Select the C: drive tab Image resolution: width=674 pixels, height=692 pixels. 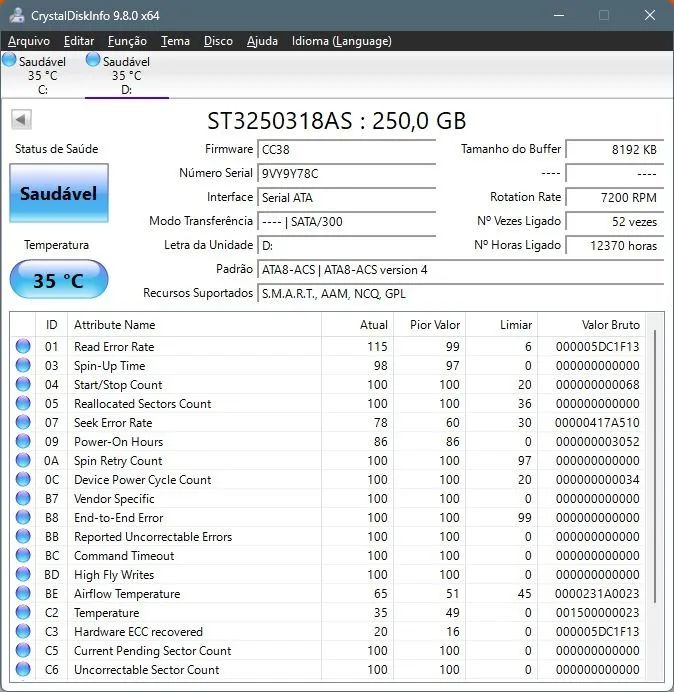point(42,75)
